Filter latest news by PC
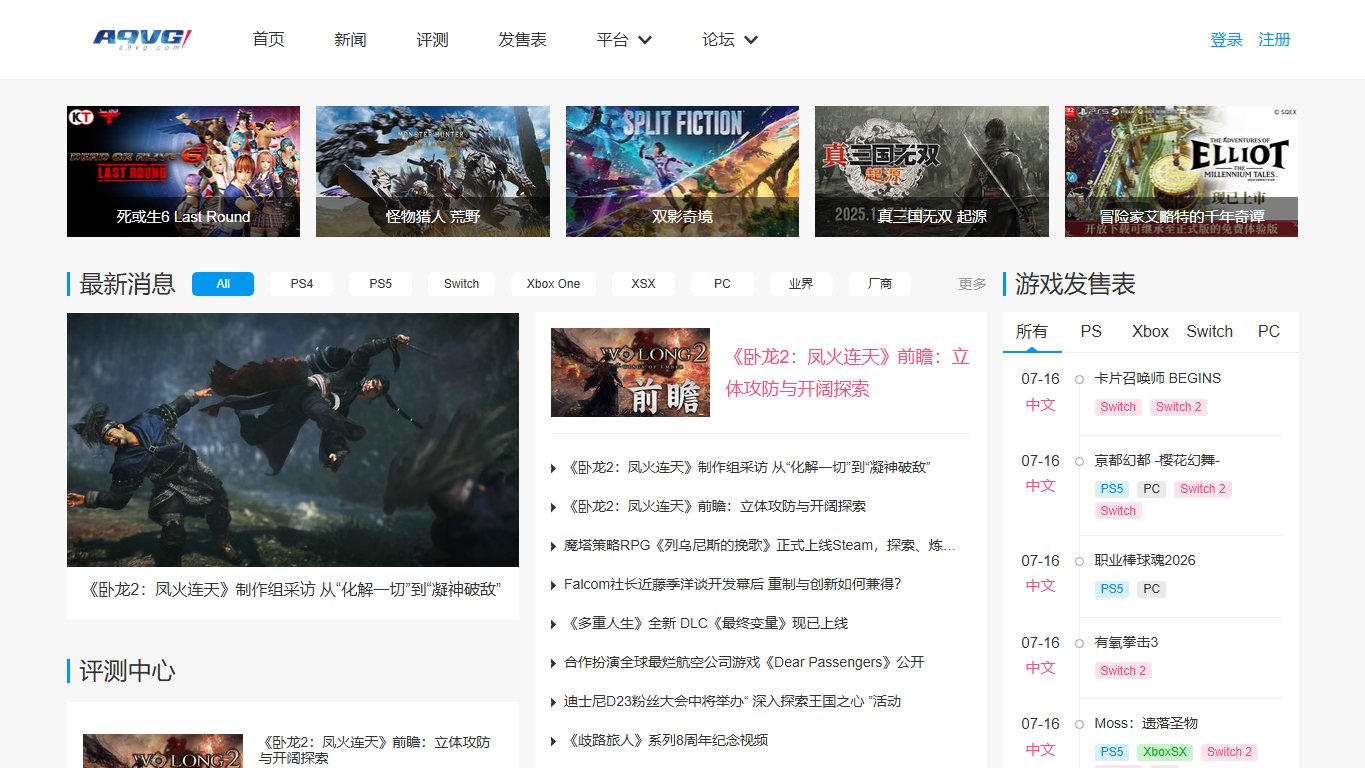 [722, 284]
